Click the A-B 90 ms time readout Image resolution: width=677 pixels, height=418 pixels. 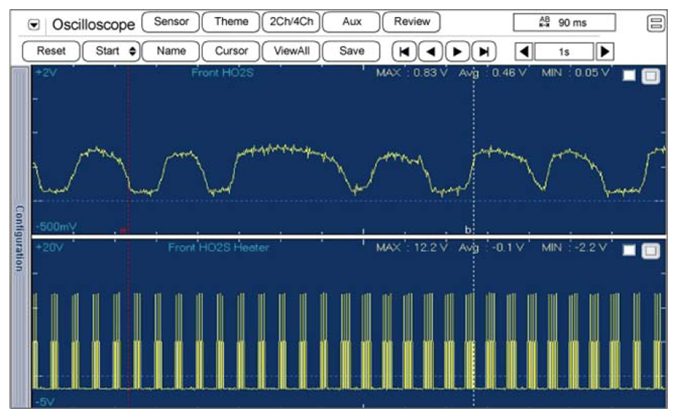[564, 22]
